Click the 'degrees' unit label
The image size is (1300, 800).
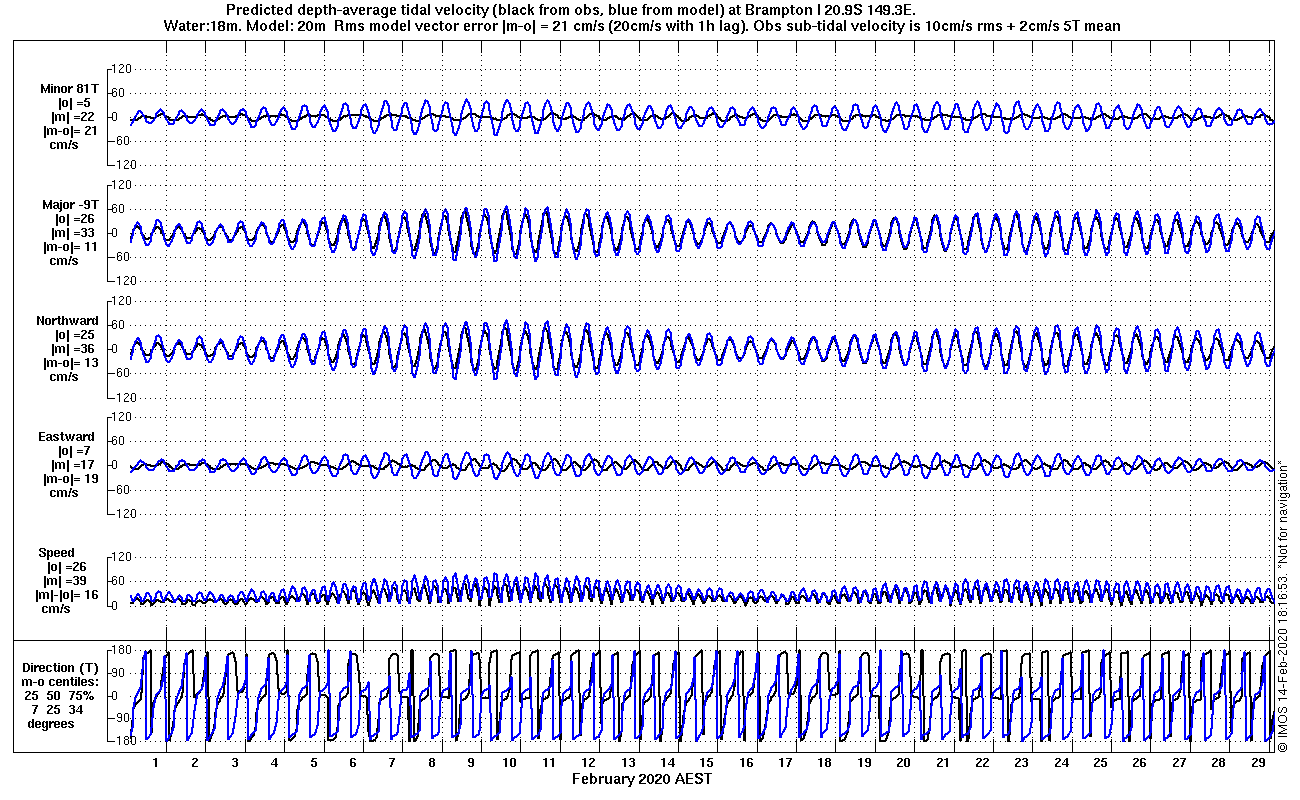click(x=51, y=723)
